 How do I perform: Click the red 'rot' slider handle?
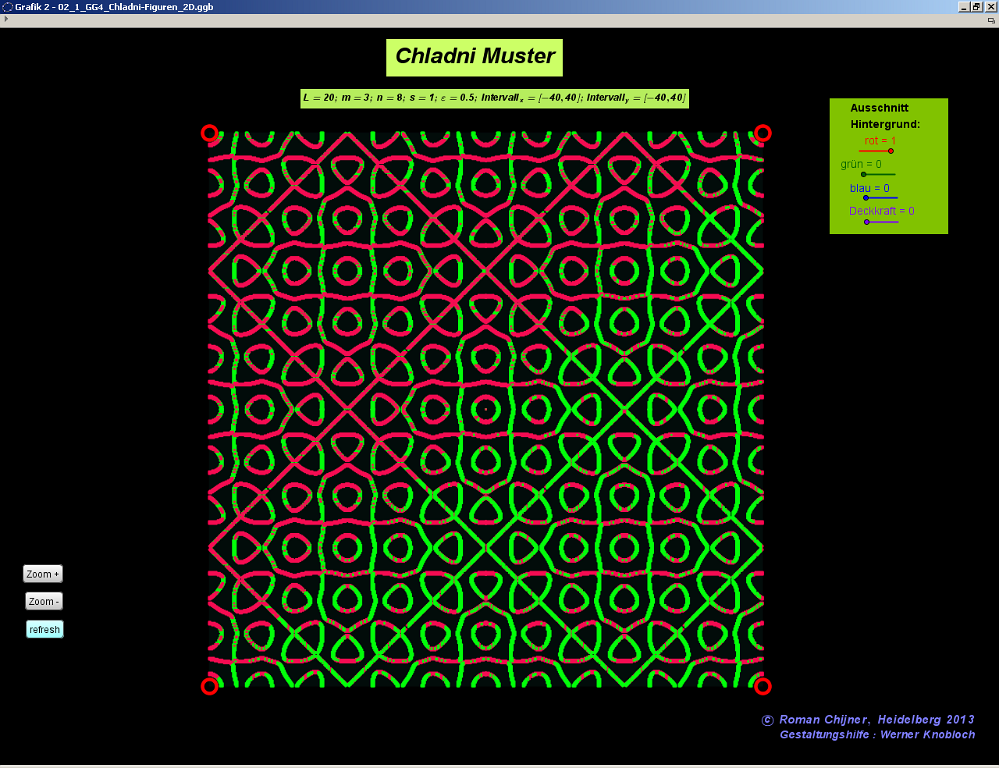891,151
